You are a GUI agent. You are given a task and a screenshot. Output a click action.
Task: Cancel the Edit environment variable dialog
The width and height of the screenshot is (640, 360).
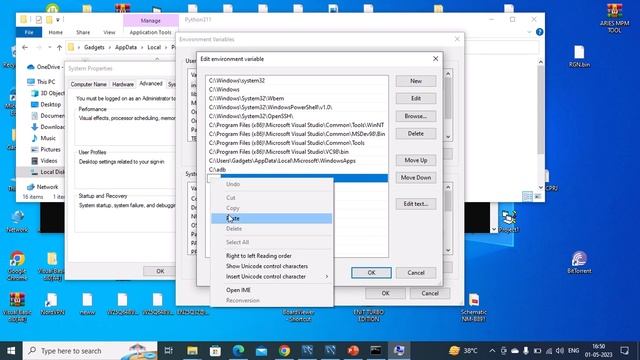(416, 273)
